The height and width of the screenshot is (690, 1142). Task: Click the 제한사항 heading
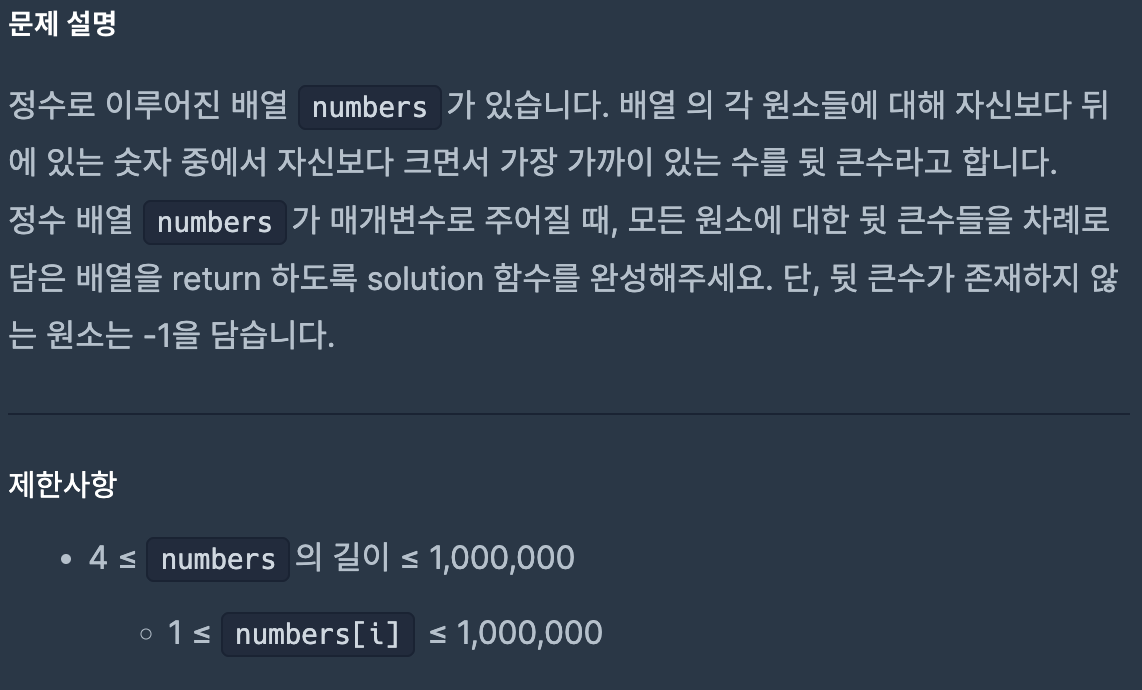coord(63,485)
